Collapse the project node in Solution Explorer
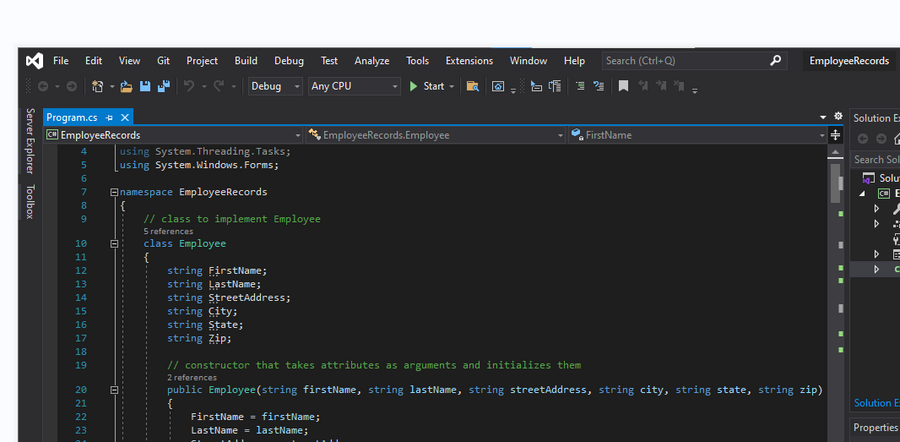The image size is (900, 442). 862,194
